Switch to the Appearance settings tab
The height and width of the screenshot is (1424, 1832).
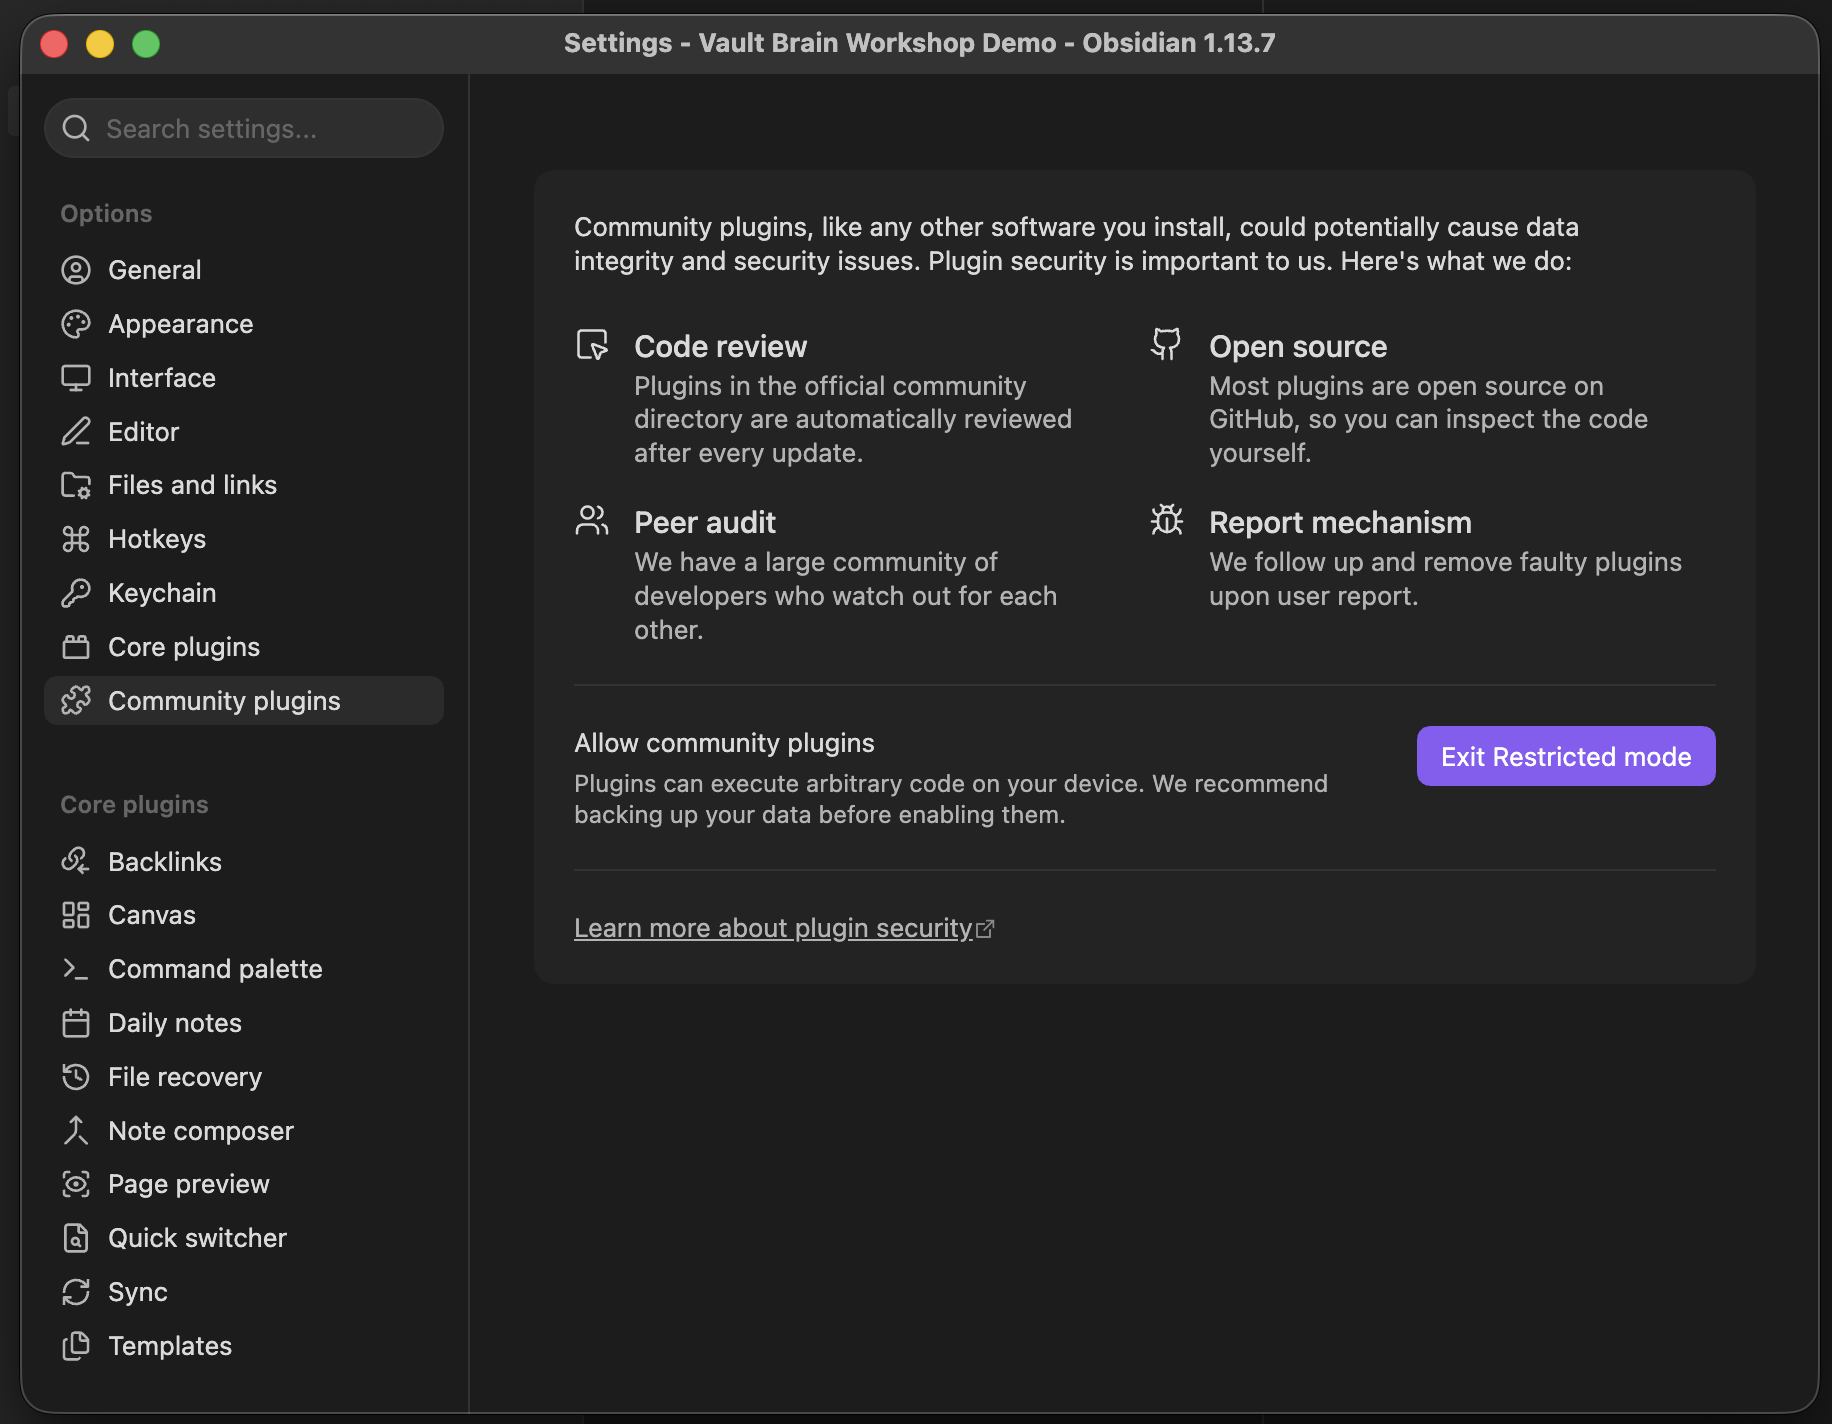click(244, 324)
